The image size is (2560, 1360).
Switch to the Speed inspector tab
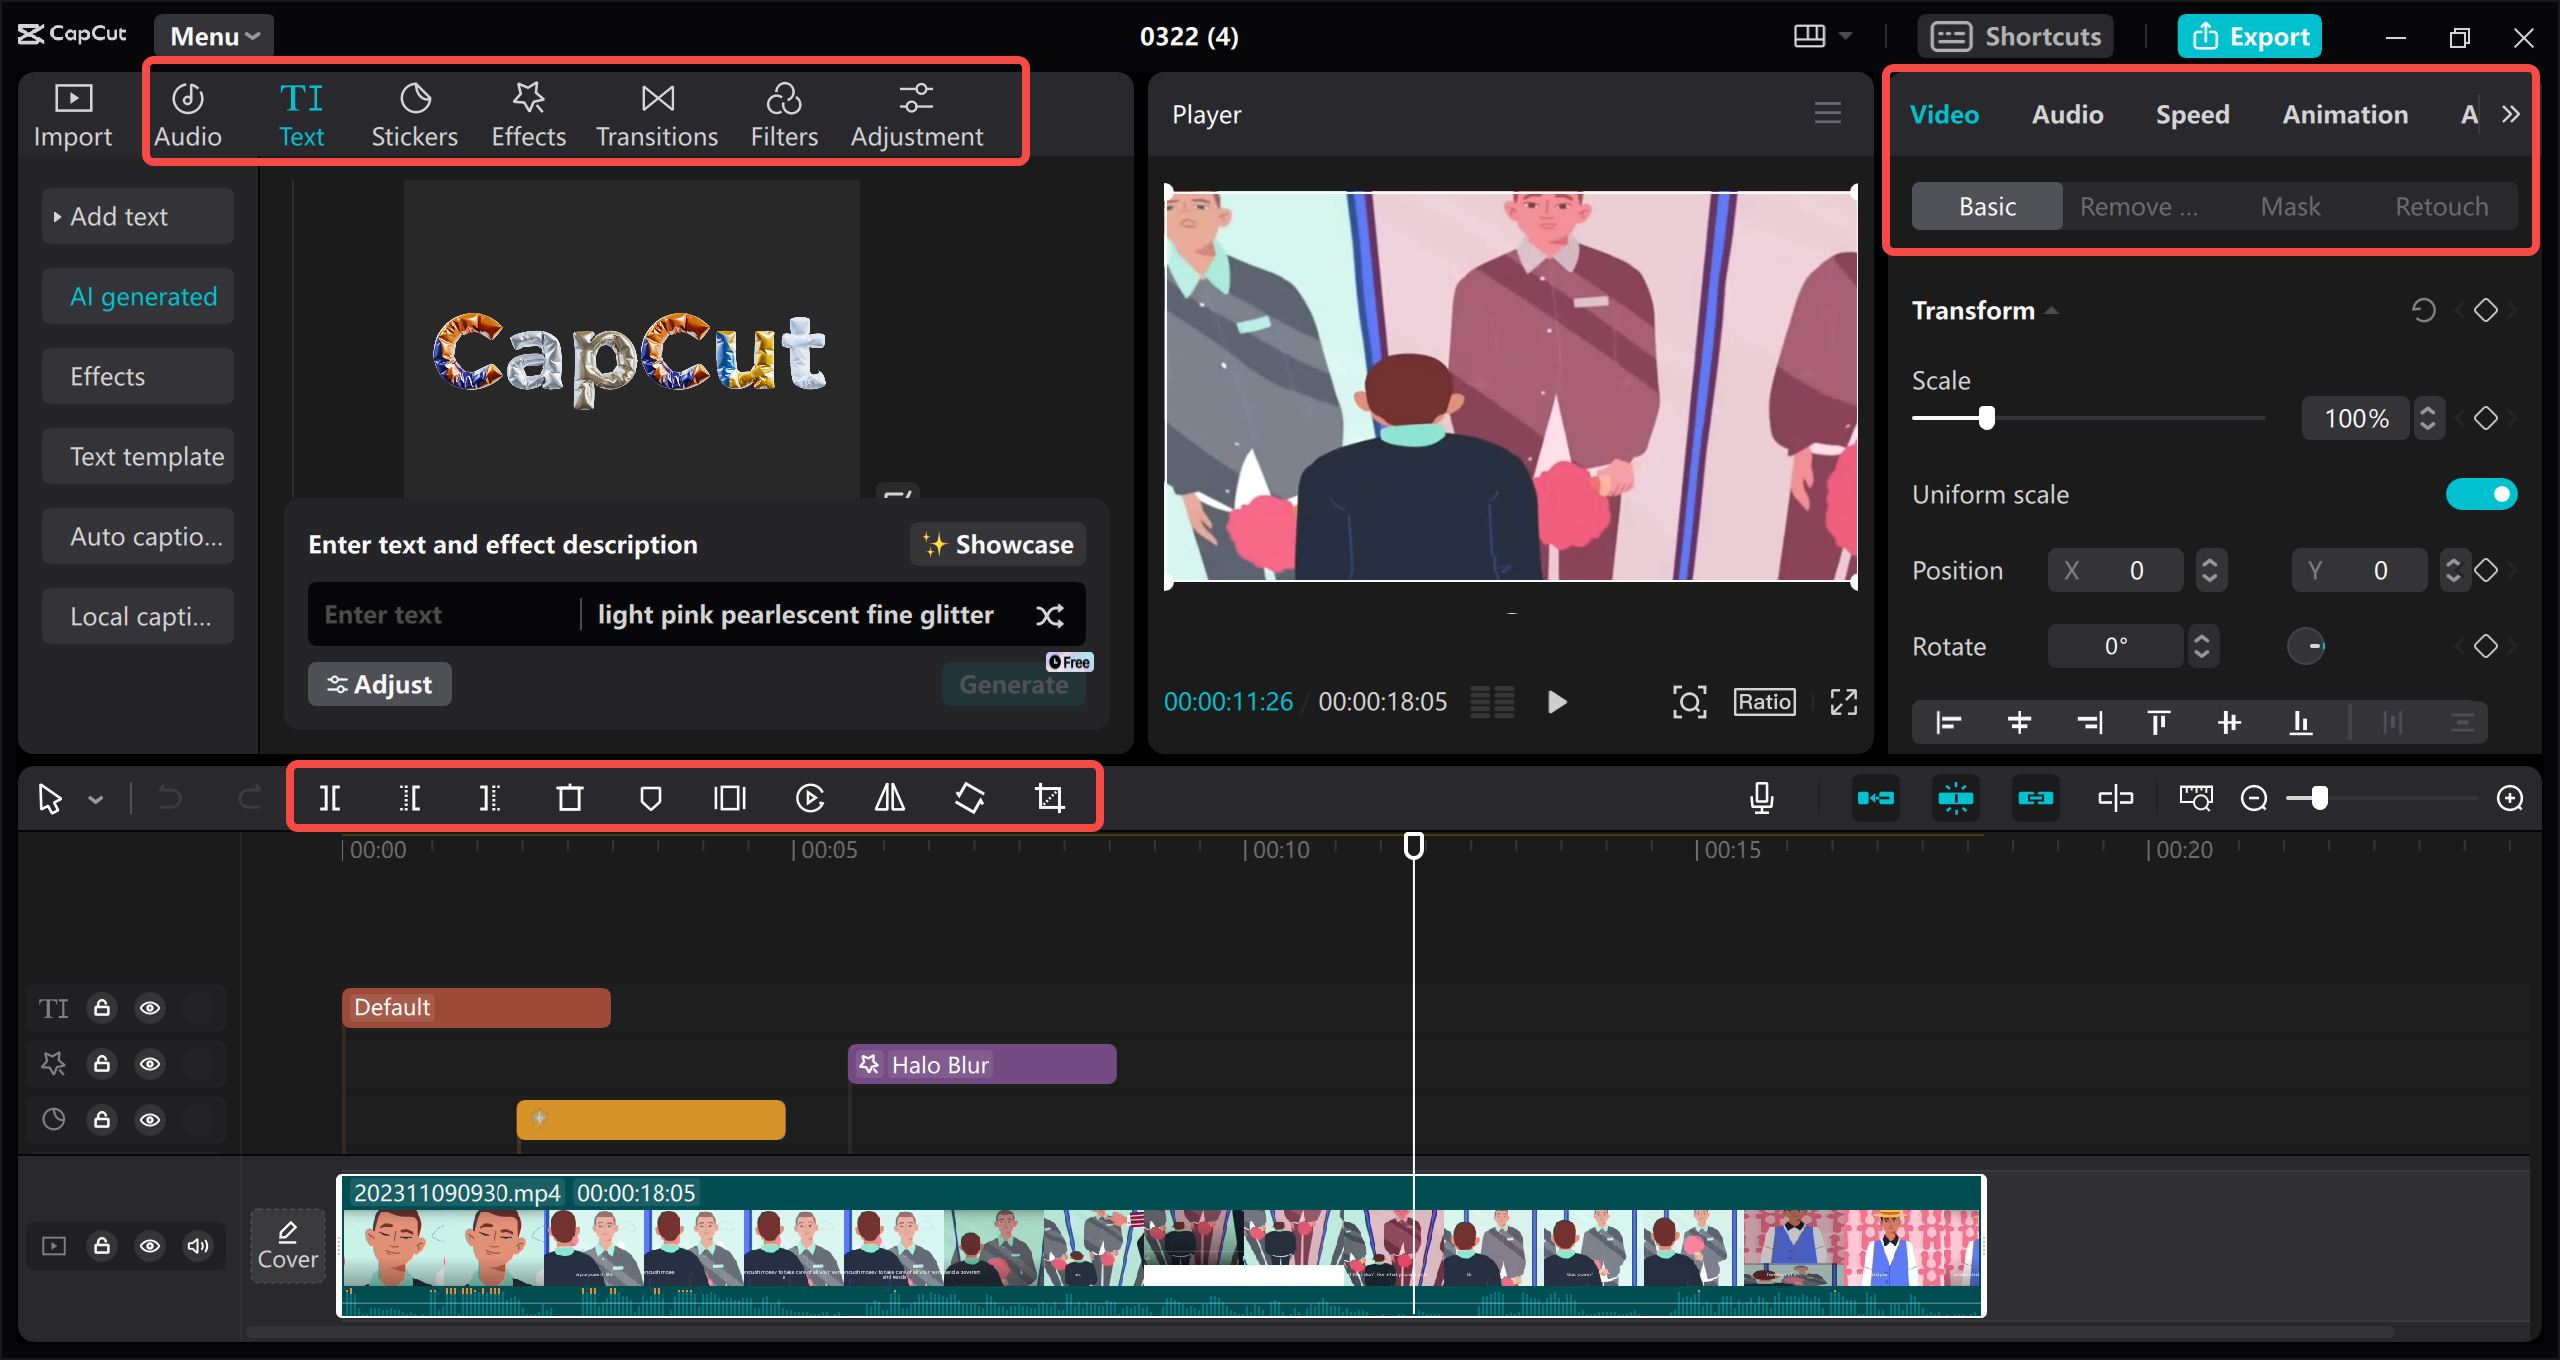click(2192, 115)
